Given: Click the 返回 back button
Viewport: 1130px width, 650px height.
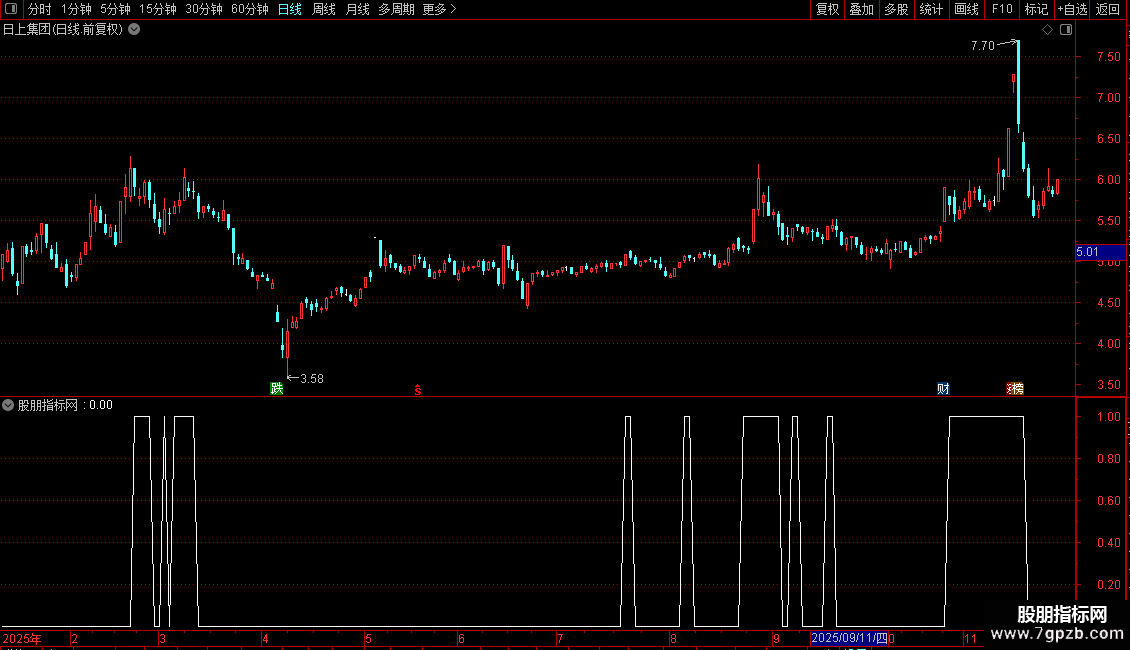Looking at the screenshot, I should pyautogui.click(x=1108, y=9).
